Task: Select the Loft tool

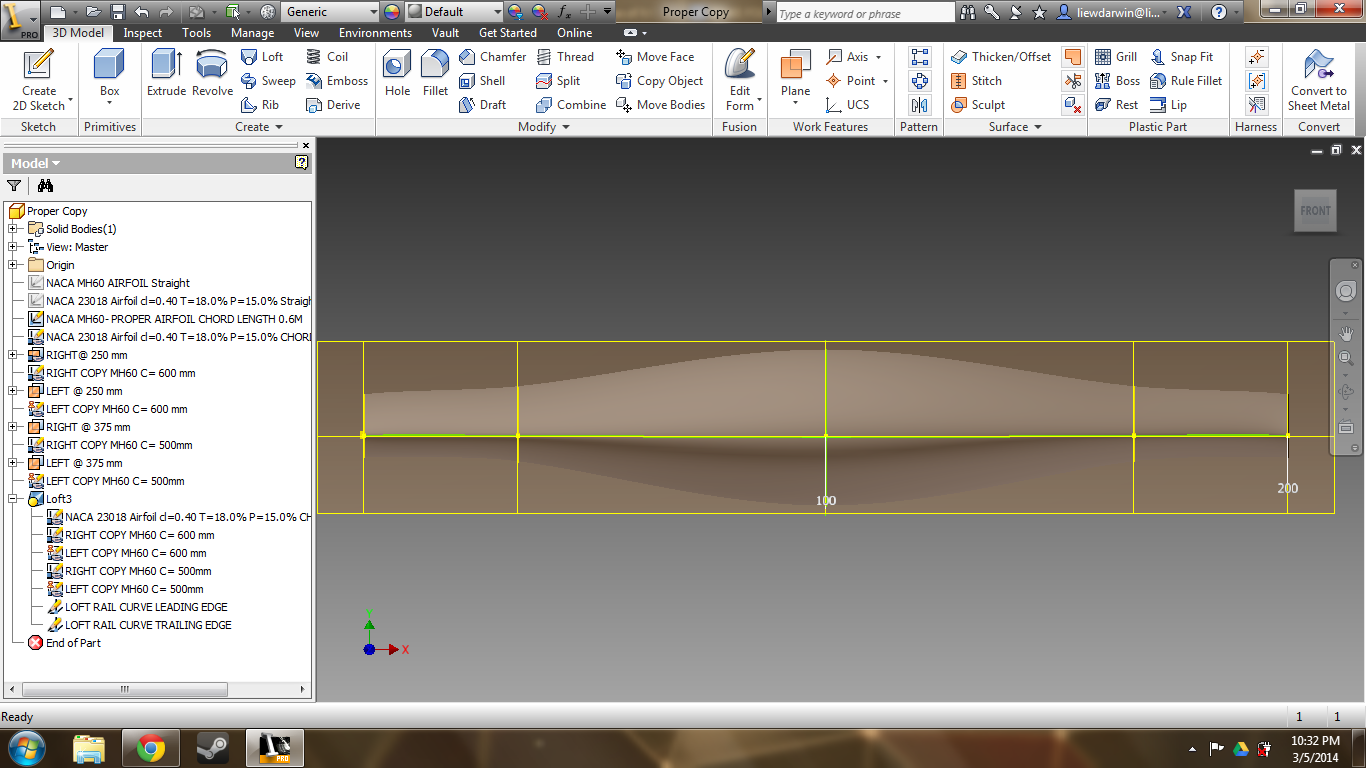Action: (262, 57)
